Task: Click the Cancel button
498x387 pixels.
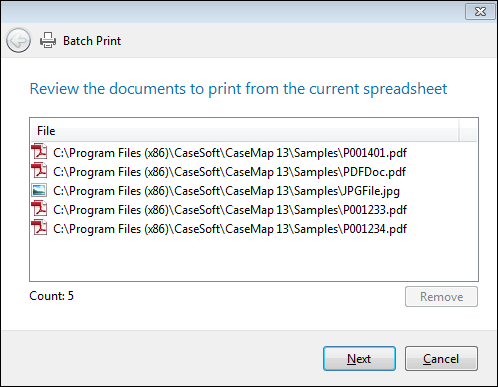Action: pyautogui.click(x=441, y=359)
